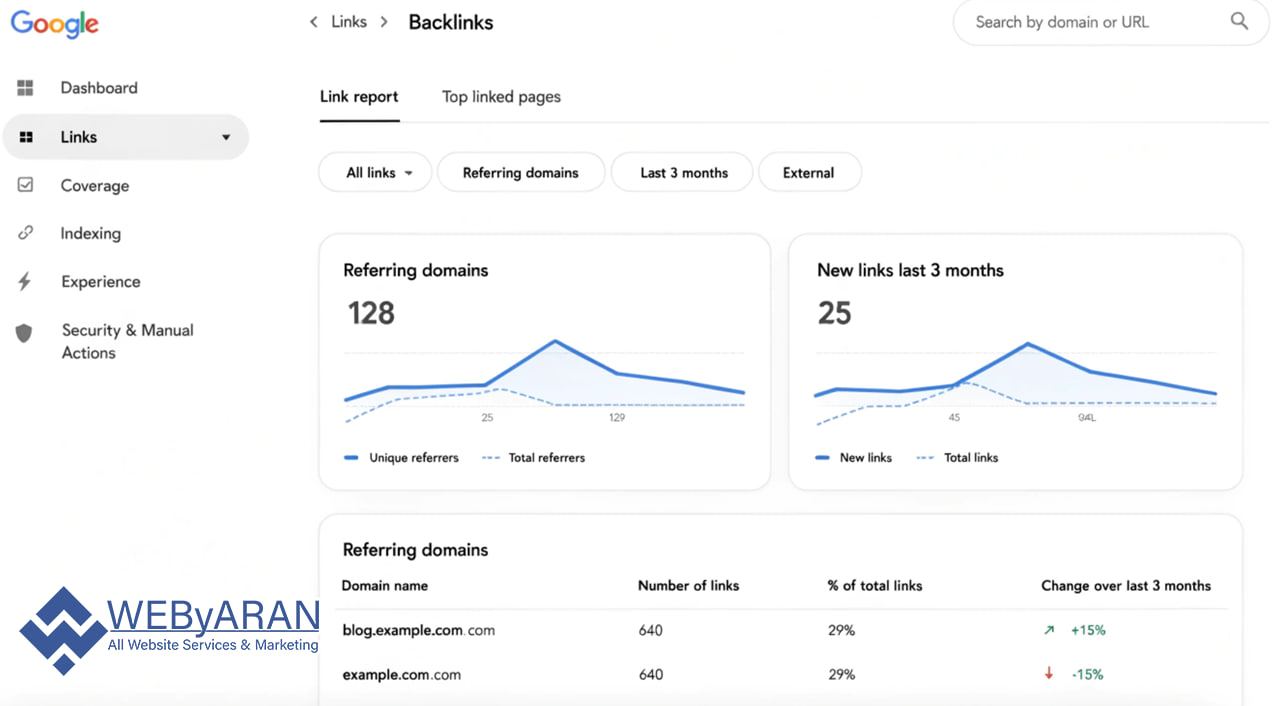This screenshot has height=706, width=1280.
Task: Click the Backlinks breadcrumb title
Action: pos(450,21)
